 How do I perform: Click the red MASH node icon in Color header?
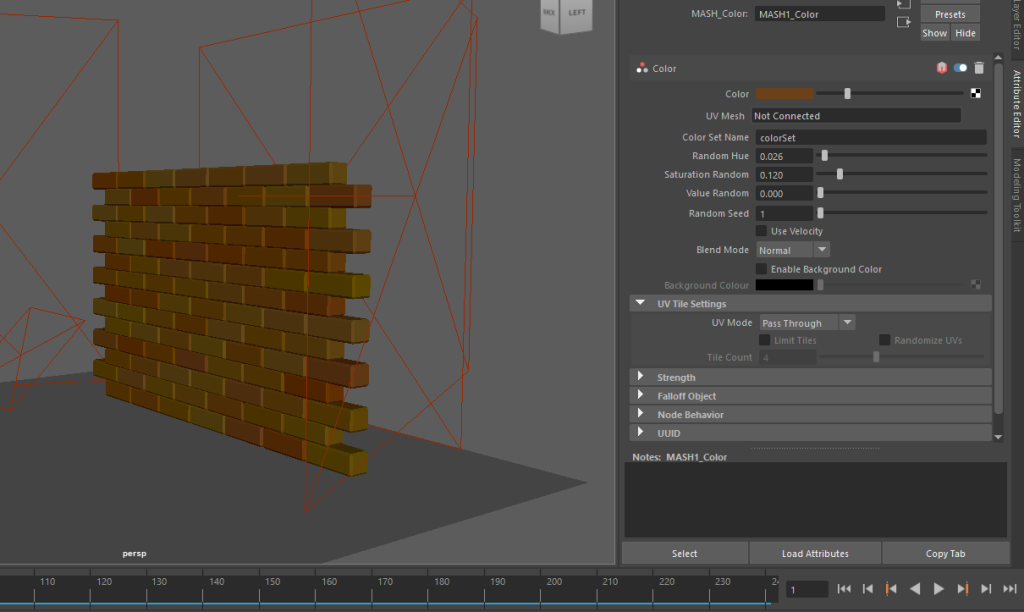[941, 68]
